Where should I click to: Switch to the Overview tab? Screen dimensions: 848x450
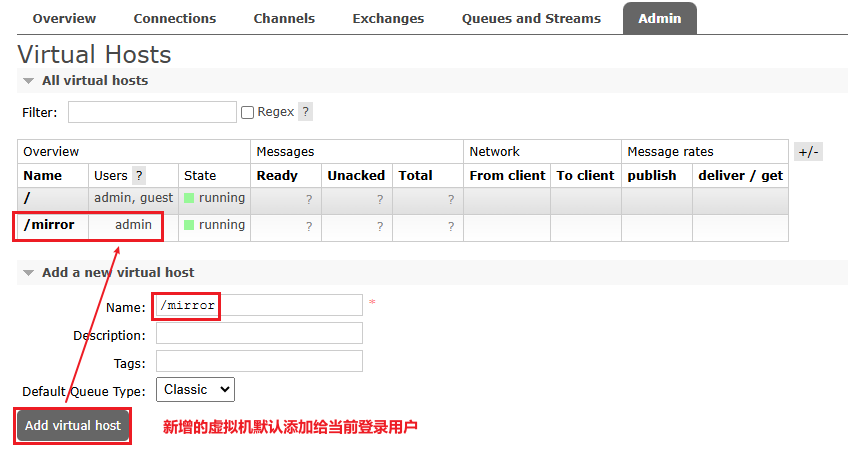(x=64, y=18)
